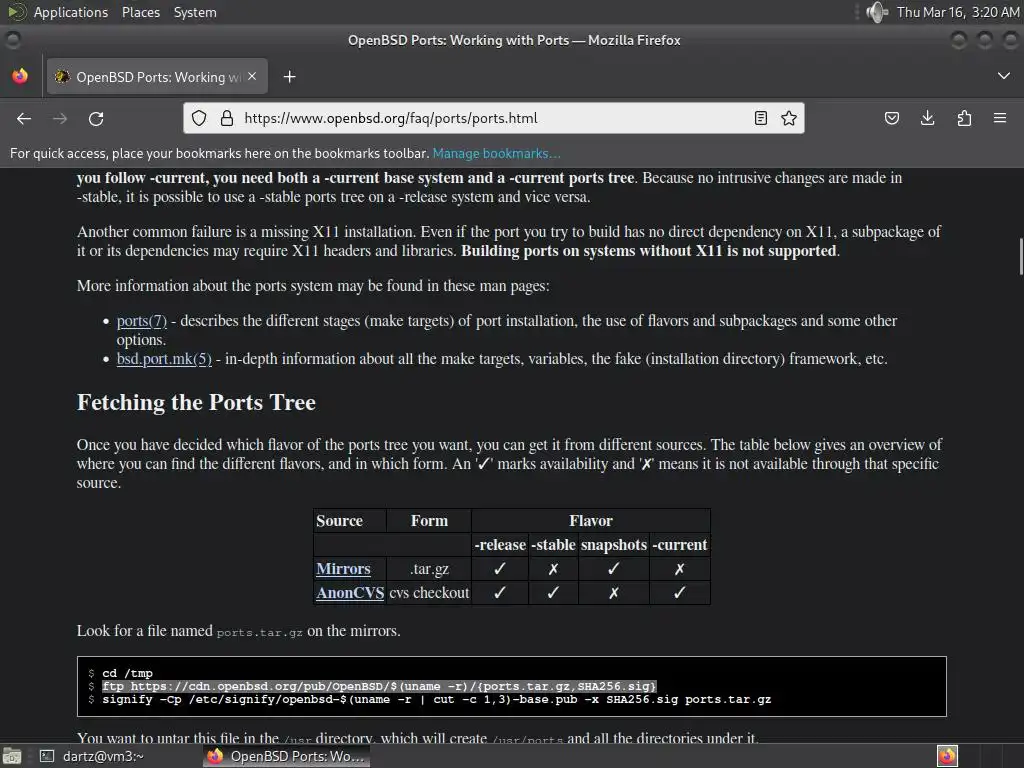Toggle reader view icon

761,118
